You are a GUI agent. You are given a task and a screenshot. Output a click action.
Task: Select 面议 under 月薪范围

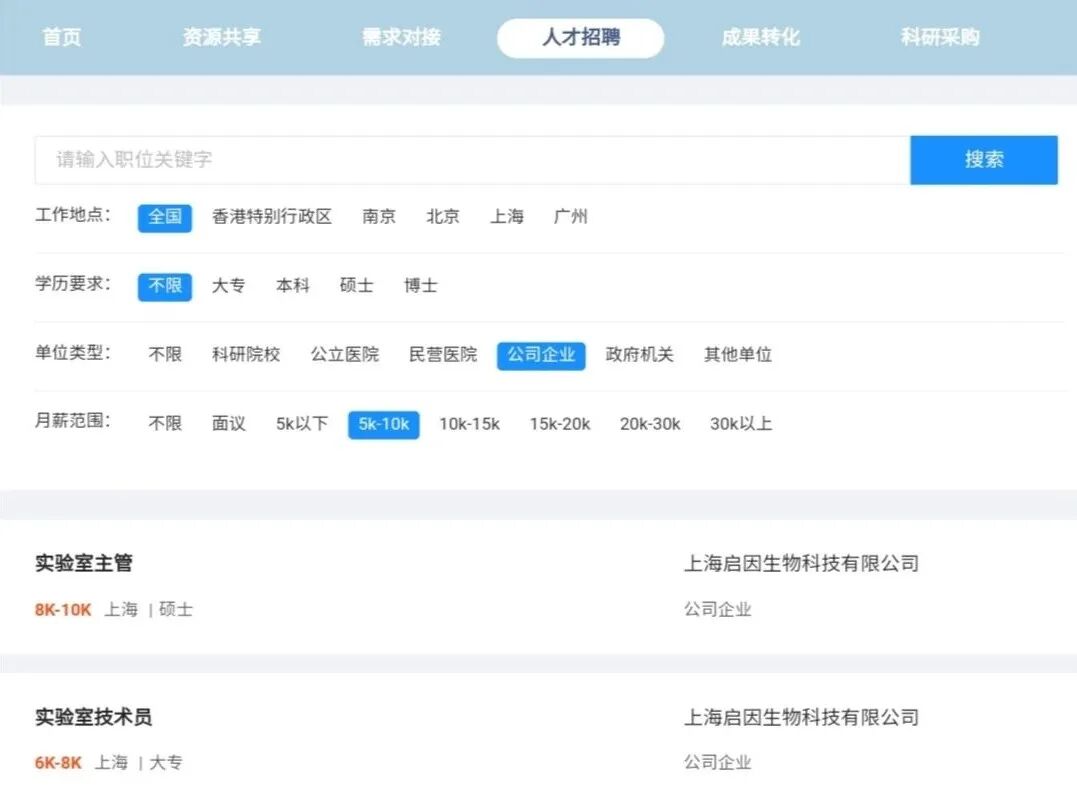click(x=228, y=423)
